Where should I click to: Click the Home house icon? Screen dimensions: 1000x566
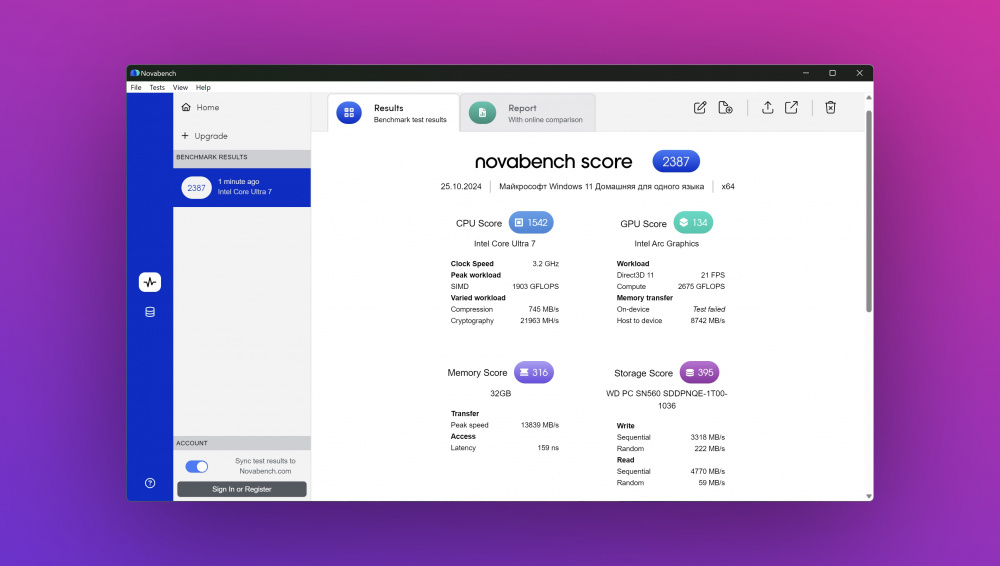[x=186, y=107]
